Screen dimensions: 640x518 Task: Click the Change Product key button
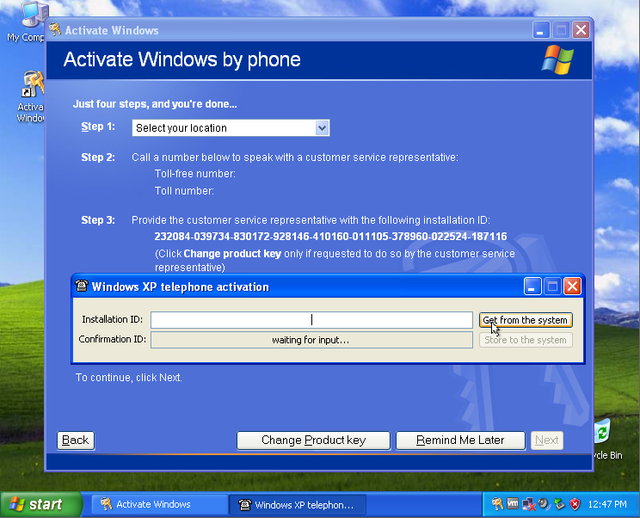coord(313,440)
